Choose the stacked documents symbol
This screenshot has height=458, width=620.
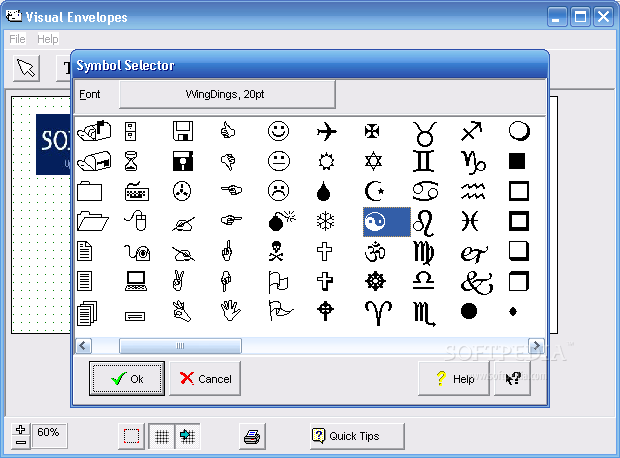(87, 313)
